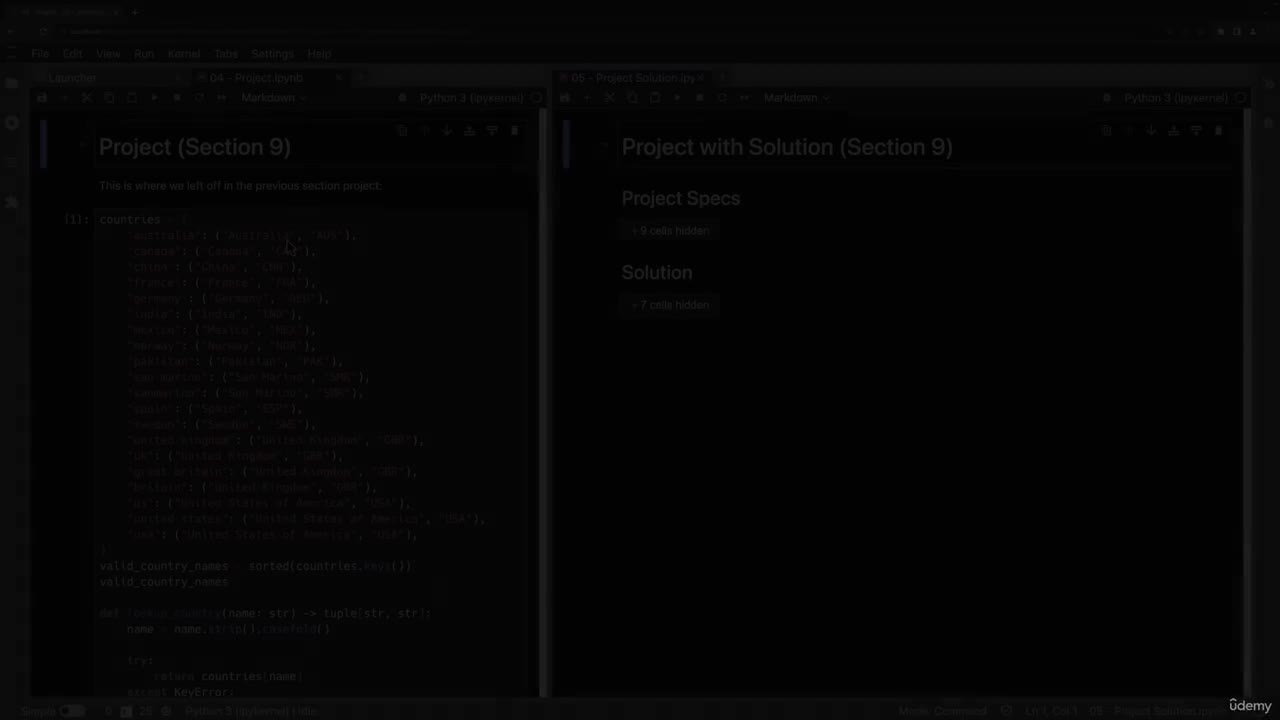The image size is (1280, 720).
Task: Move the Project (Section 9) cell down
Action: pos(447,131)
